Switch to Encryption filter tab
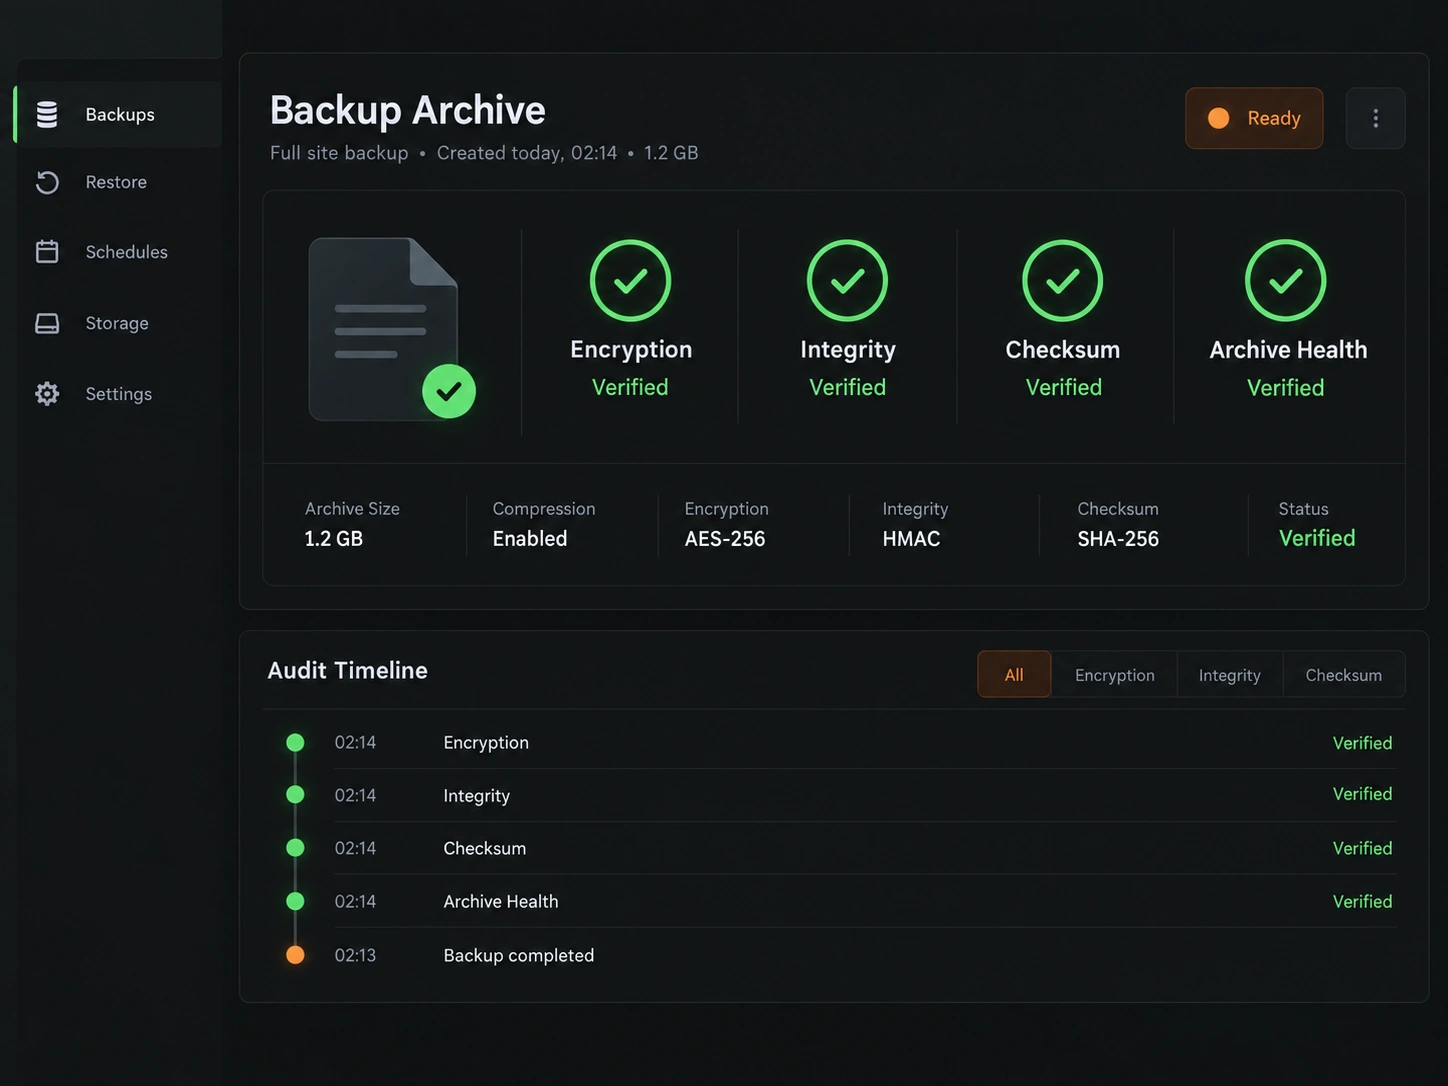The width and height of the screenshot is (1448, 1086). pyautogui.click(x=1114, y=674)
